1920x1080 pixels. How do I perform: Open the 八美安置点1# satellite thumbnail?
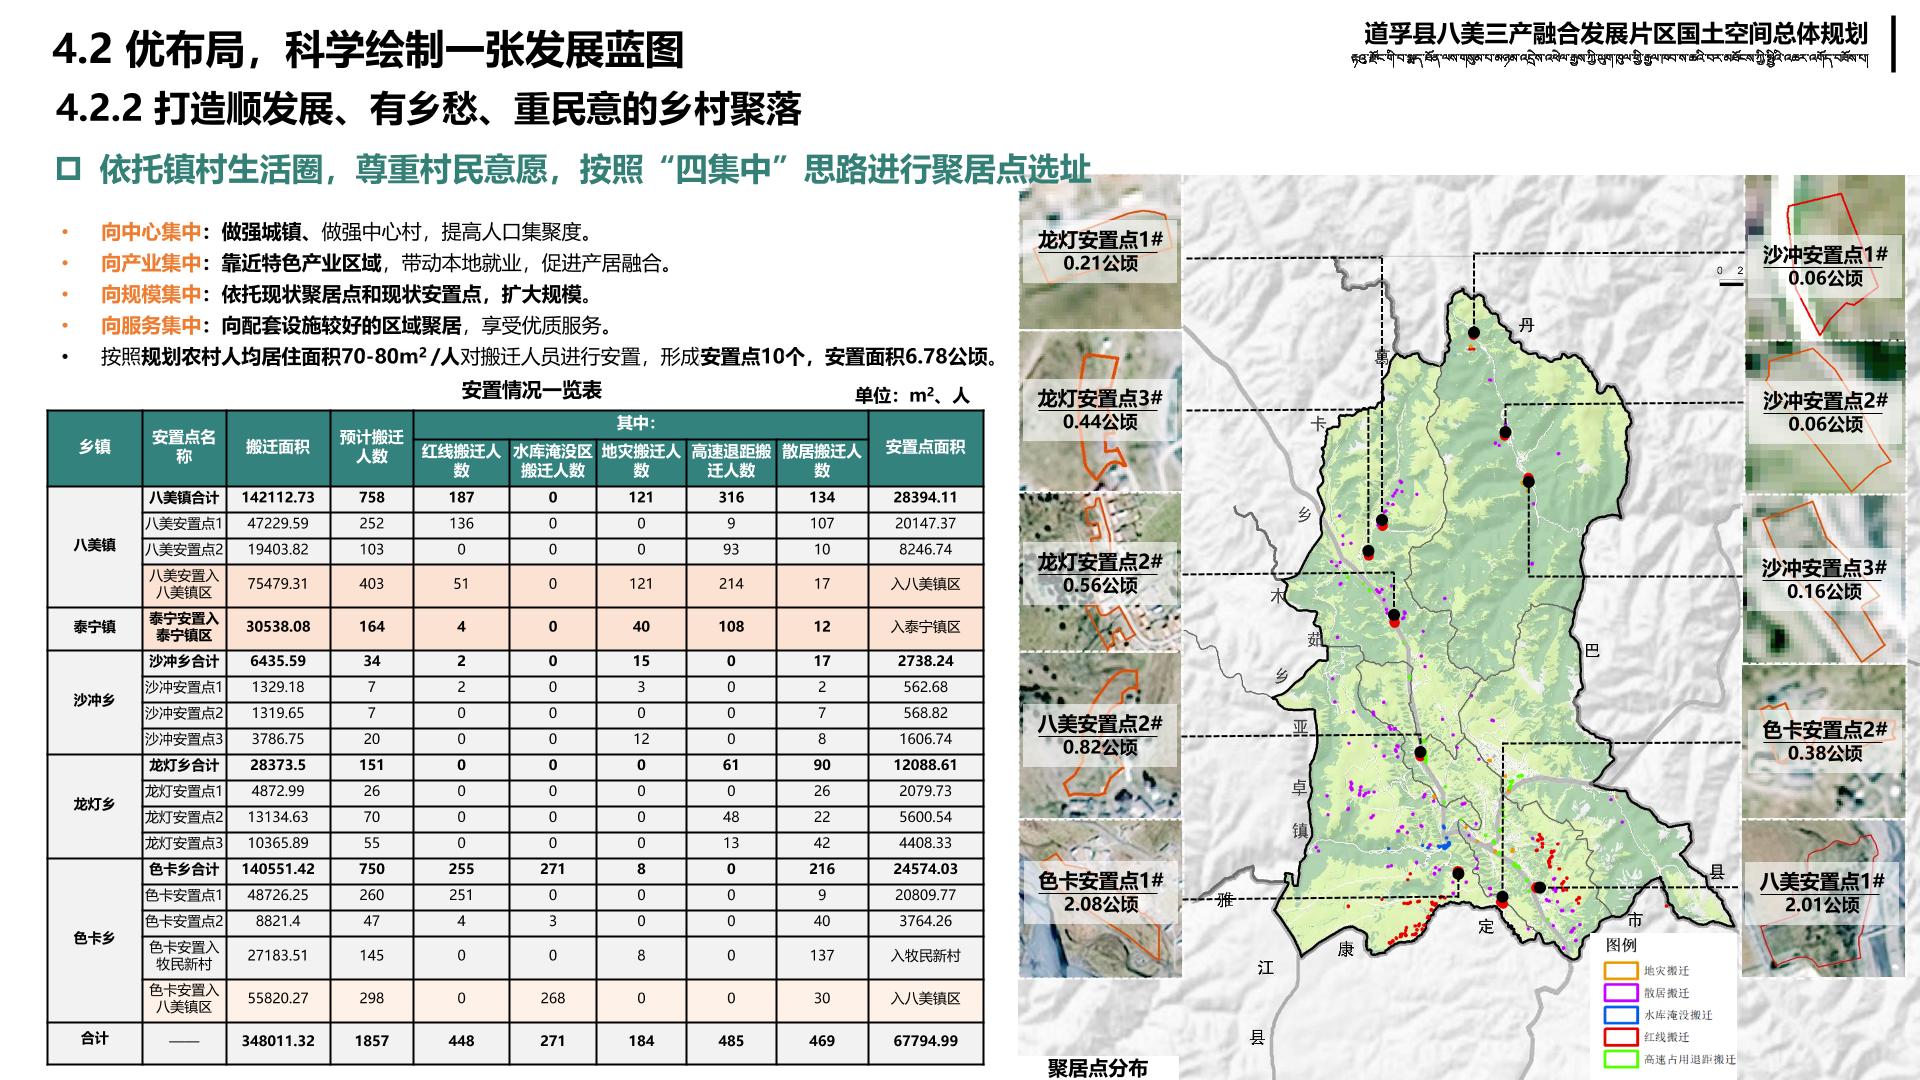[x=1825, y=897]
